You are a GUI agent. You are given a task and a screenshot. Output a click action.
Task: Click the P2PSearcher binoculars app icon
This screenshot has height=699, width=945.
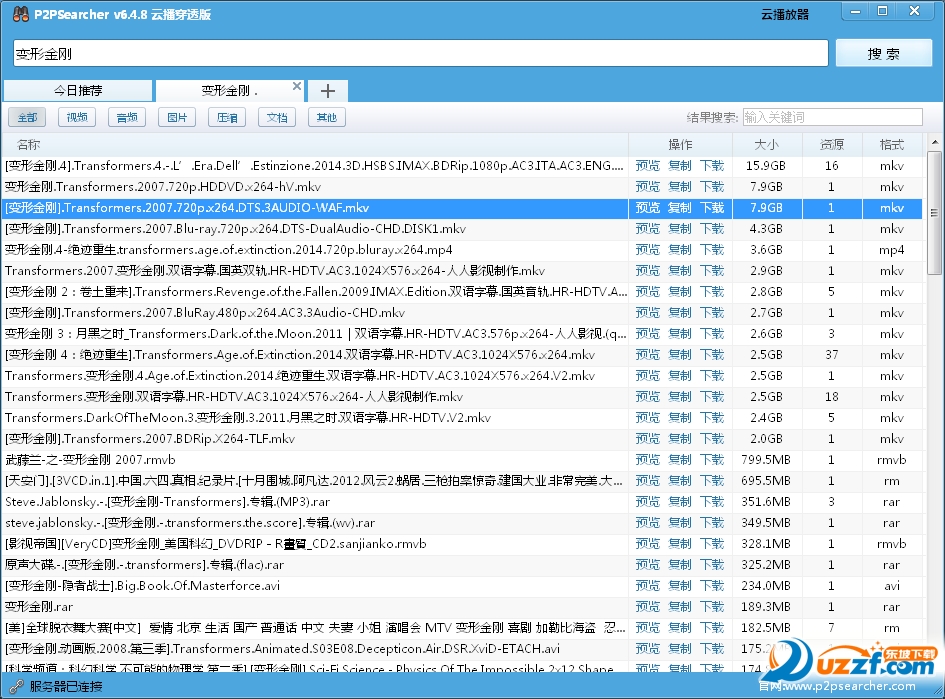point(19,13)
